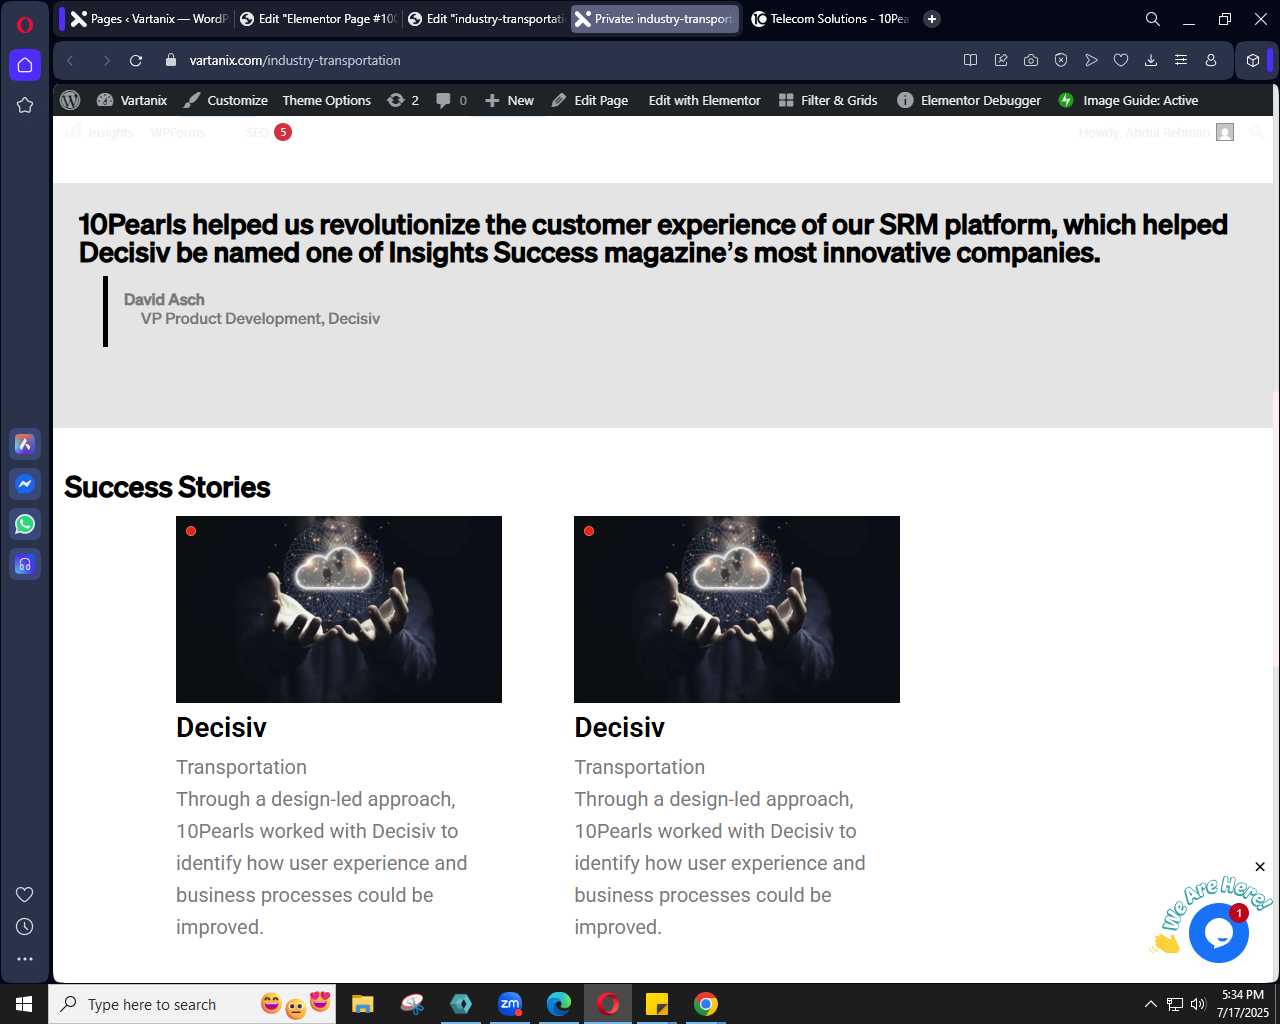
Task: Open the comments item showing 0
Action: coord(452,100)
